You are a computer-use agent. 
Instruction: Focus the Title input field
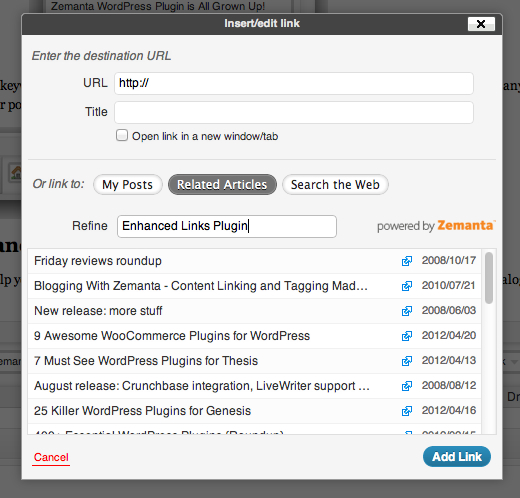[294, 112]
